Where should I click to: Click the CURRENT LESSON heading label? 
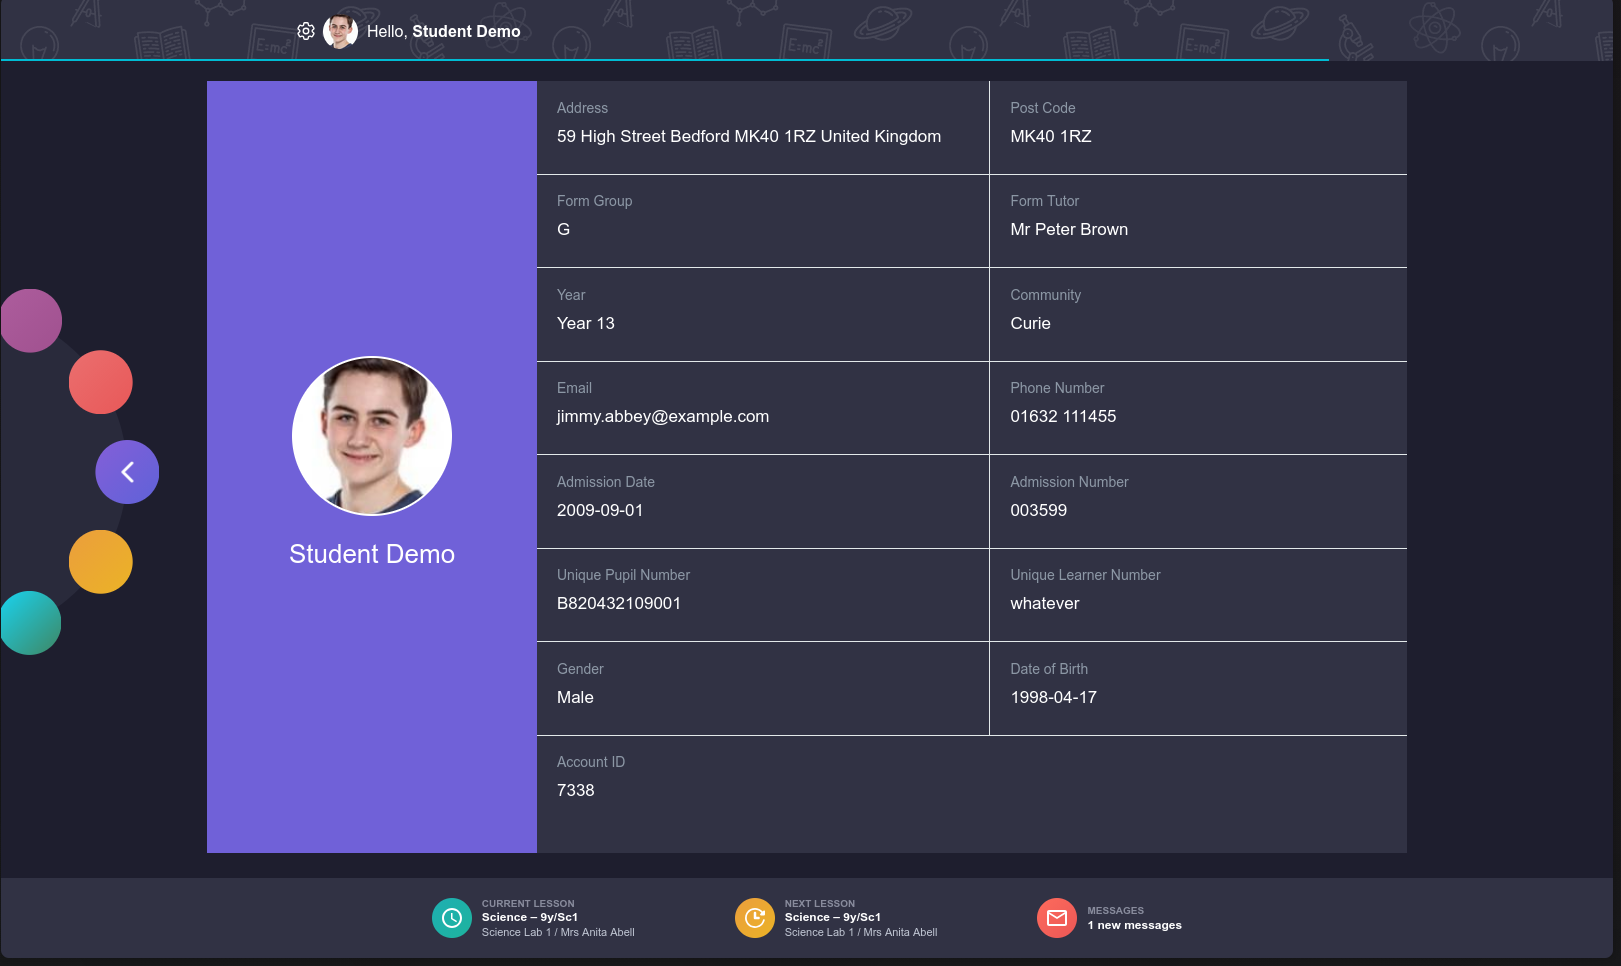click(528, 903)
